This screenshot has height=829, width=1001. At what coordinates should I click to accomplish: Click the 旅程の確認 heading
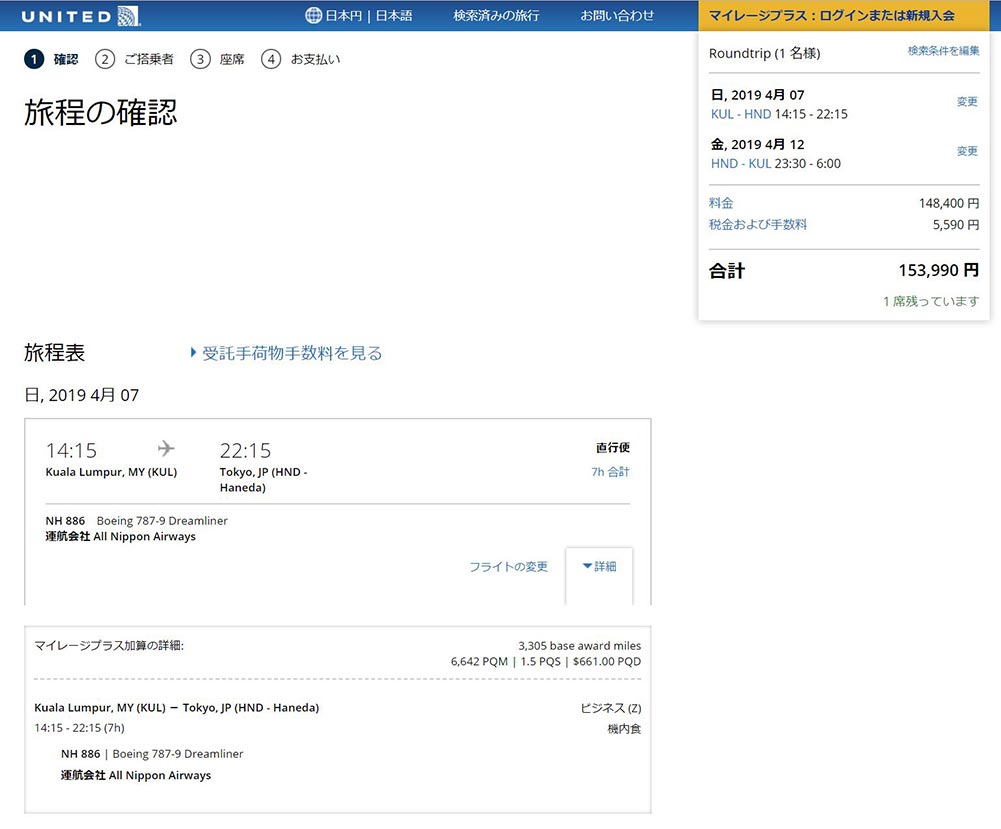point(100,112)
